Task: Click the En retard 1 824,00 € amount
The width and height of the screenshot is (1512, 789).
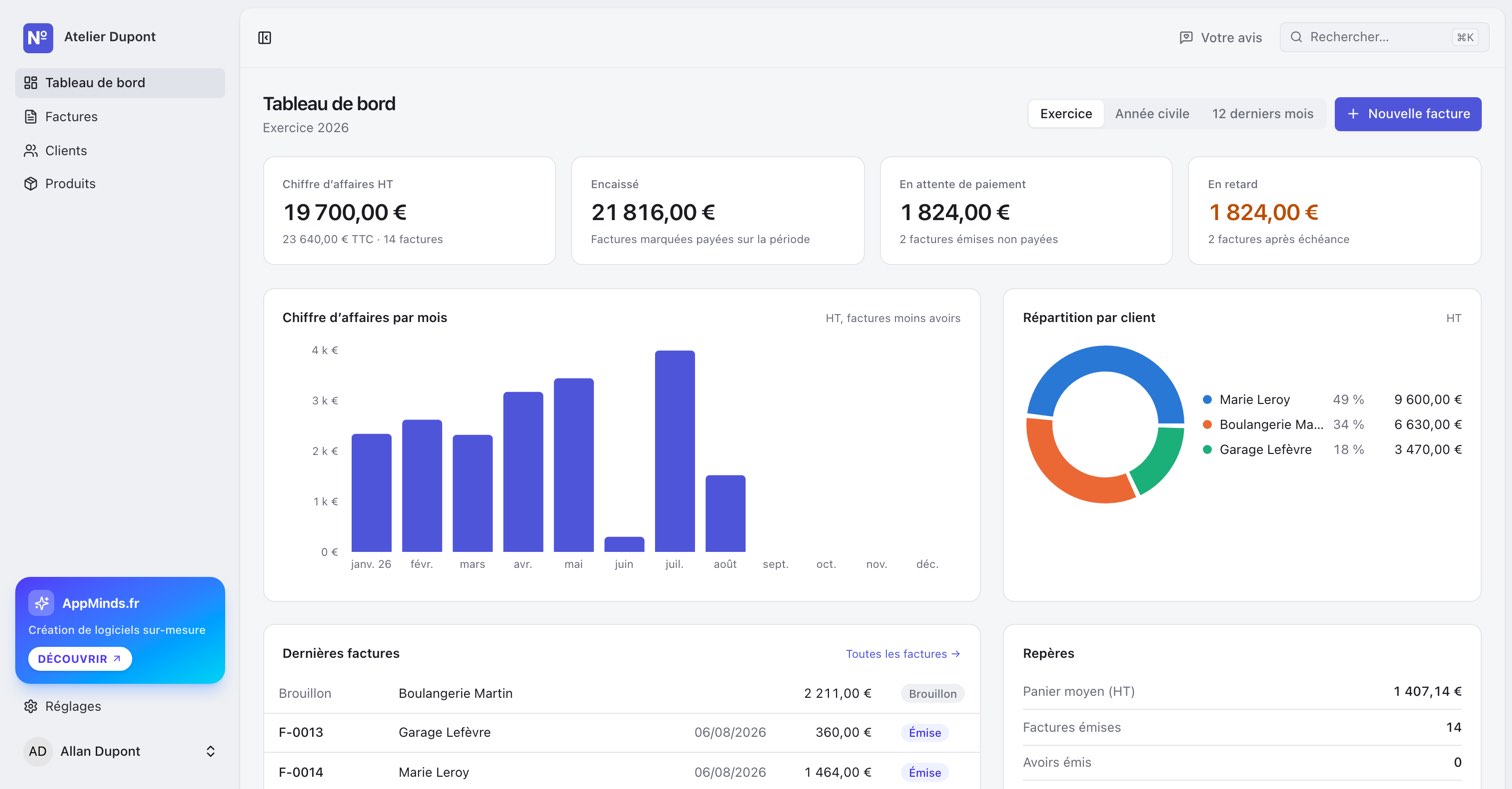Action: pos(1263,212)
